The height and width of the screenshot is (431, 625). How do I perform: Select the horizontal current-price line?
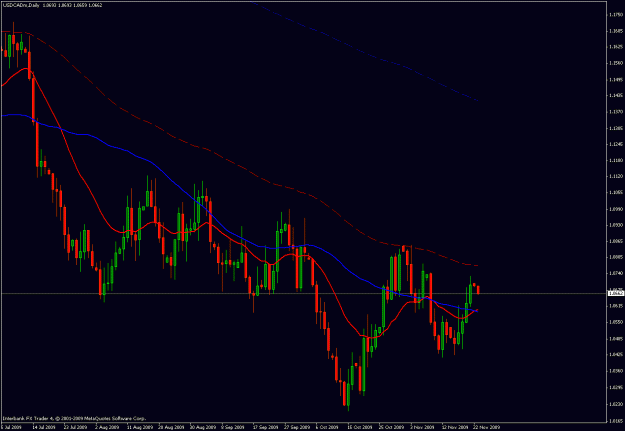tap(303, 293)
